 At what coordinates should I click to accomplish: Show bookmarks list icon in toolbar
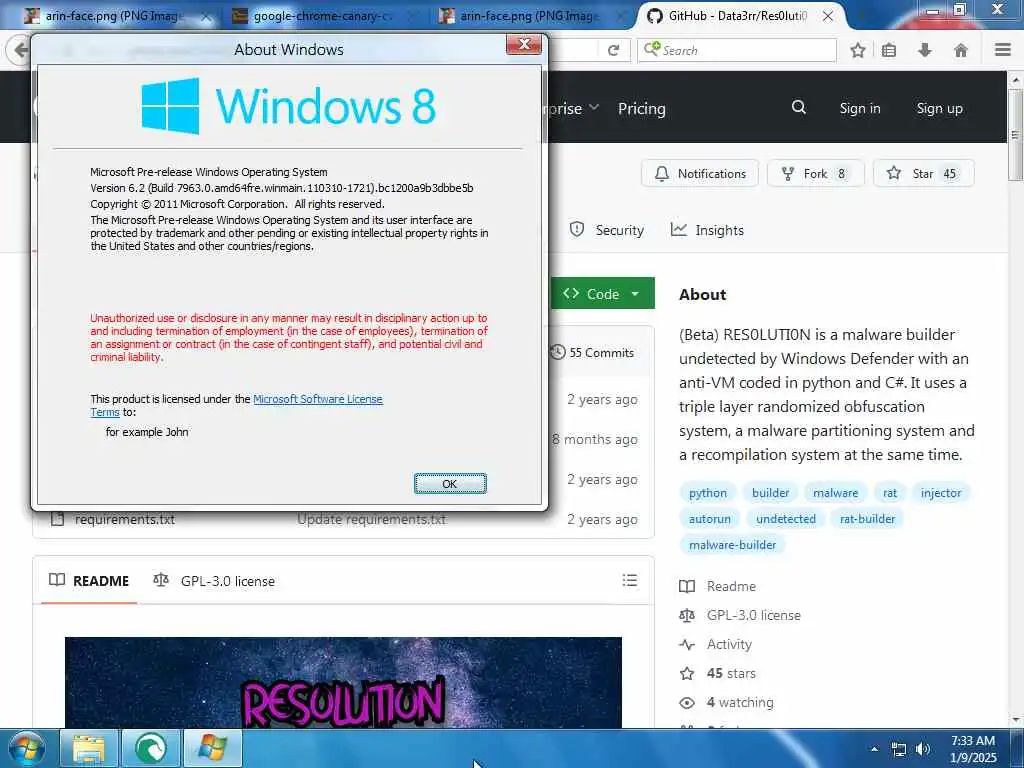[x=889, y=50]
